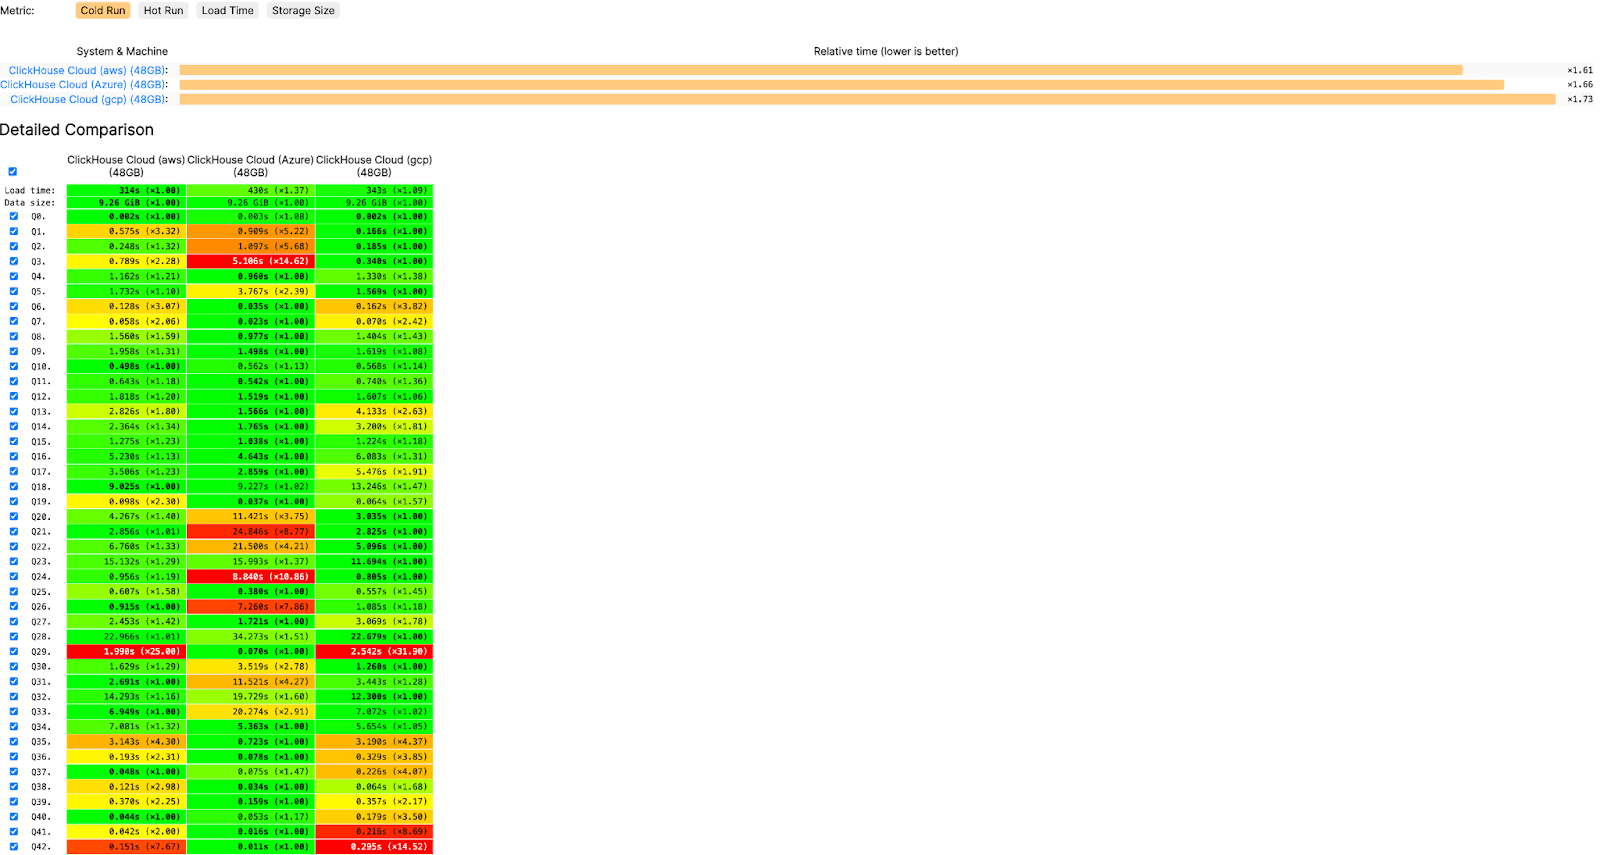Switch metric to Storage Size
Image resolution: width=1600 pixels, height=855 pixels.
point(303,11)
